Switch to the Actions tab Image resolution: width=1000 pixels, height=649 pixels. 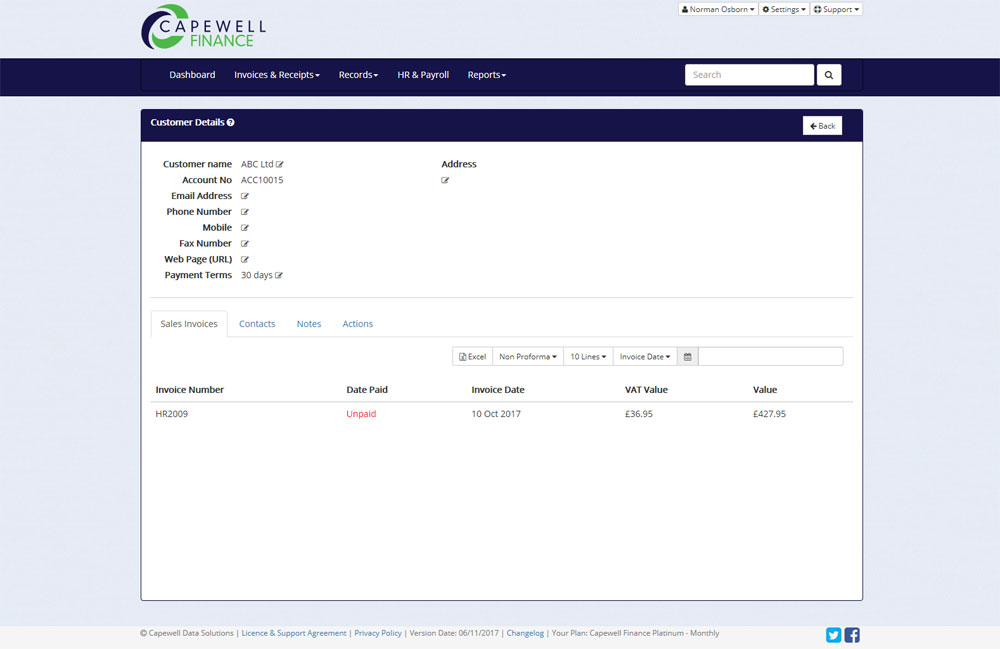(358, 324)
